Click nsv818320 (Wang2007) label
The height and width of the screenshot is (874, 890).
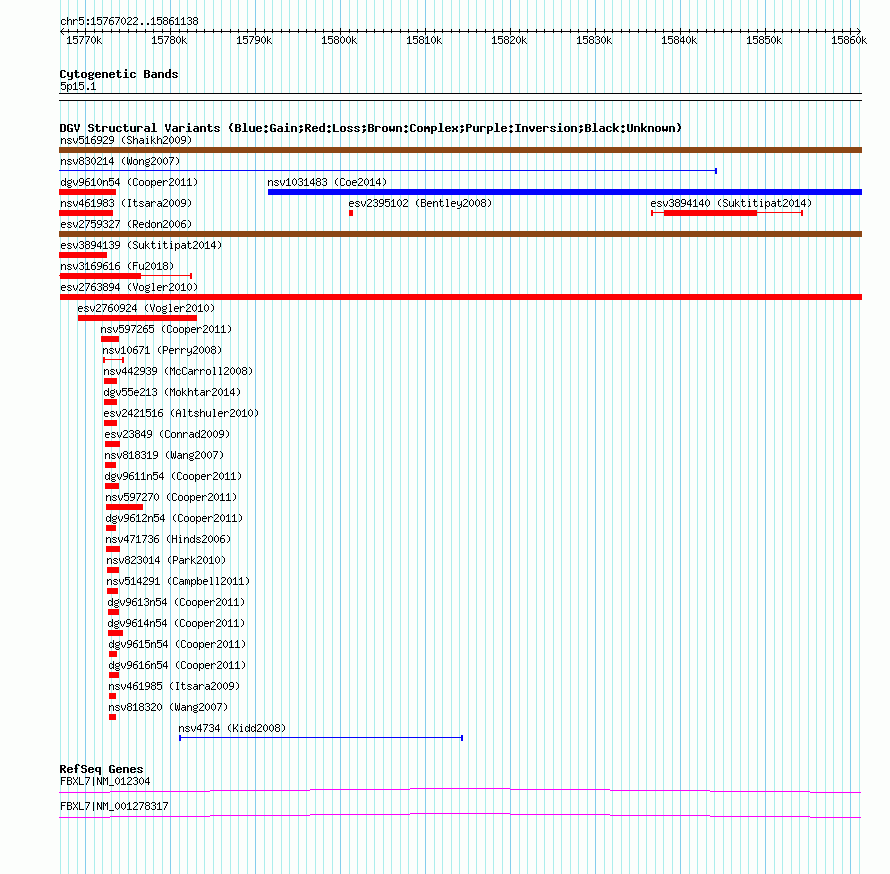coord(168,707)
